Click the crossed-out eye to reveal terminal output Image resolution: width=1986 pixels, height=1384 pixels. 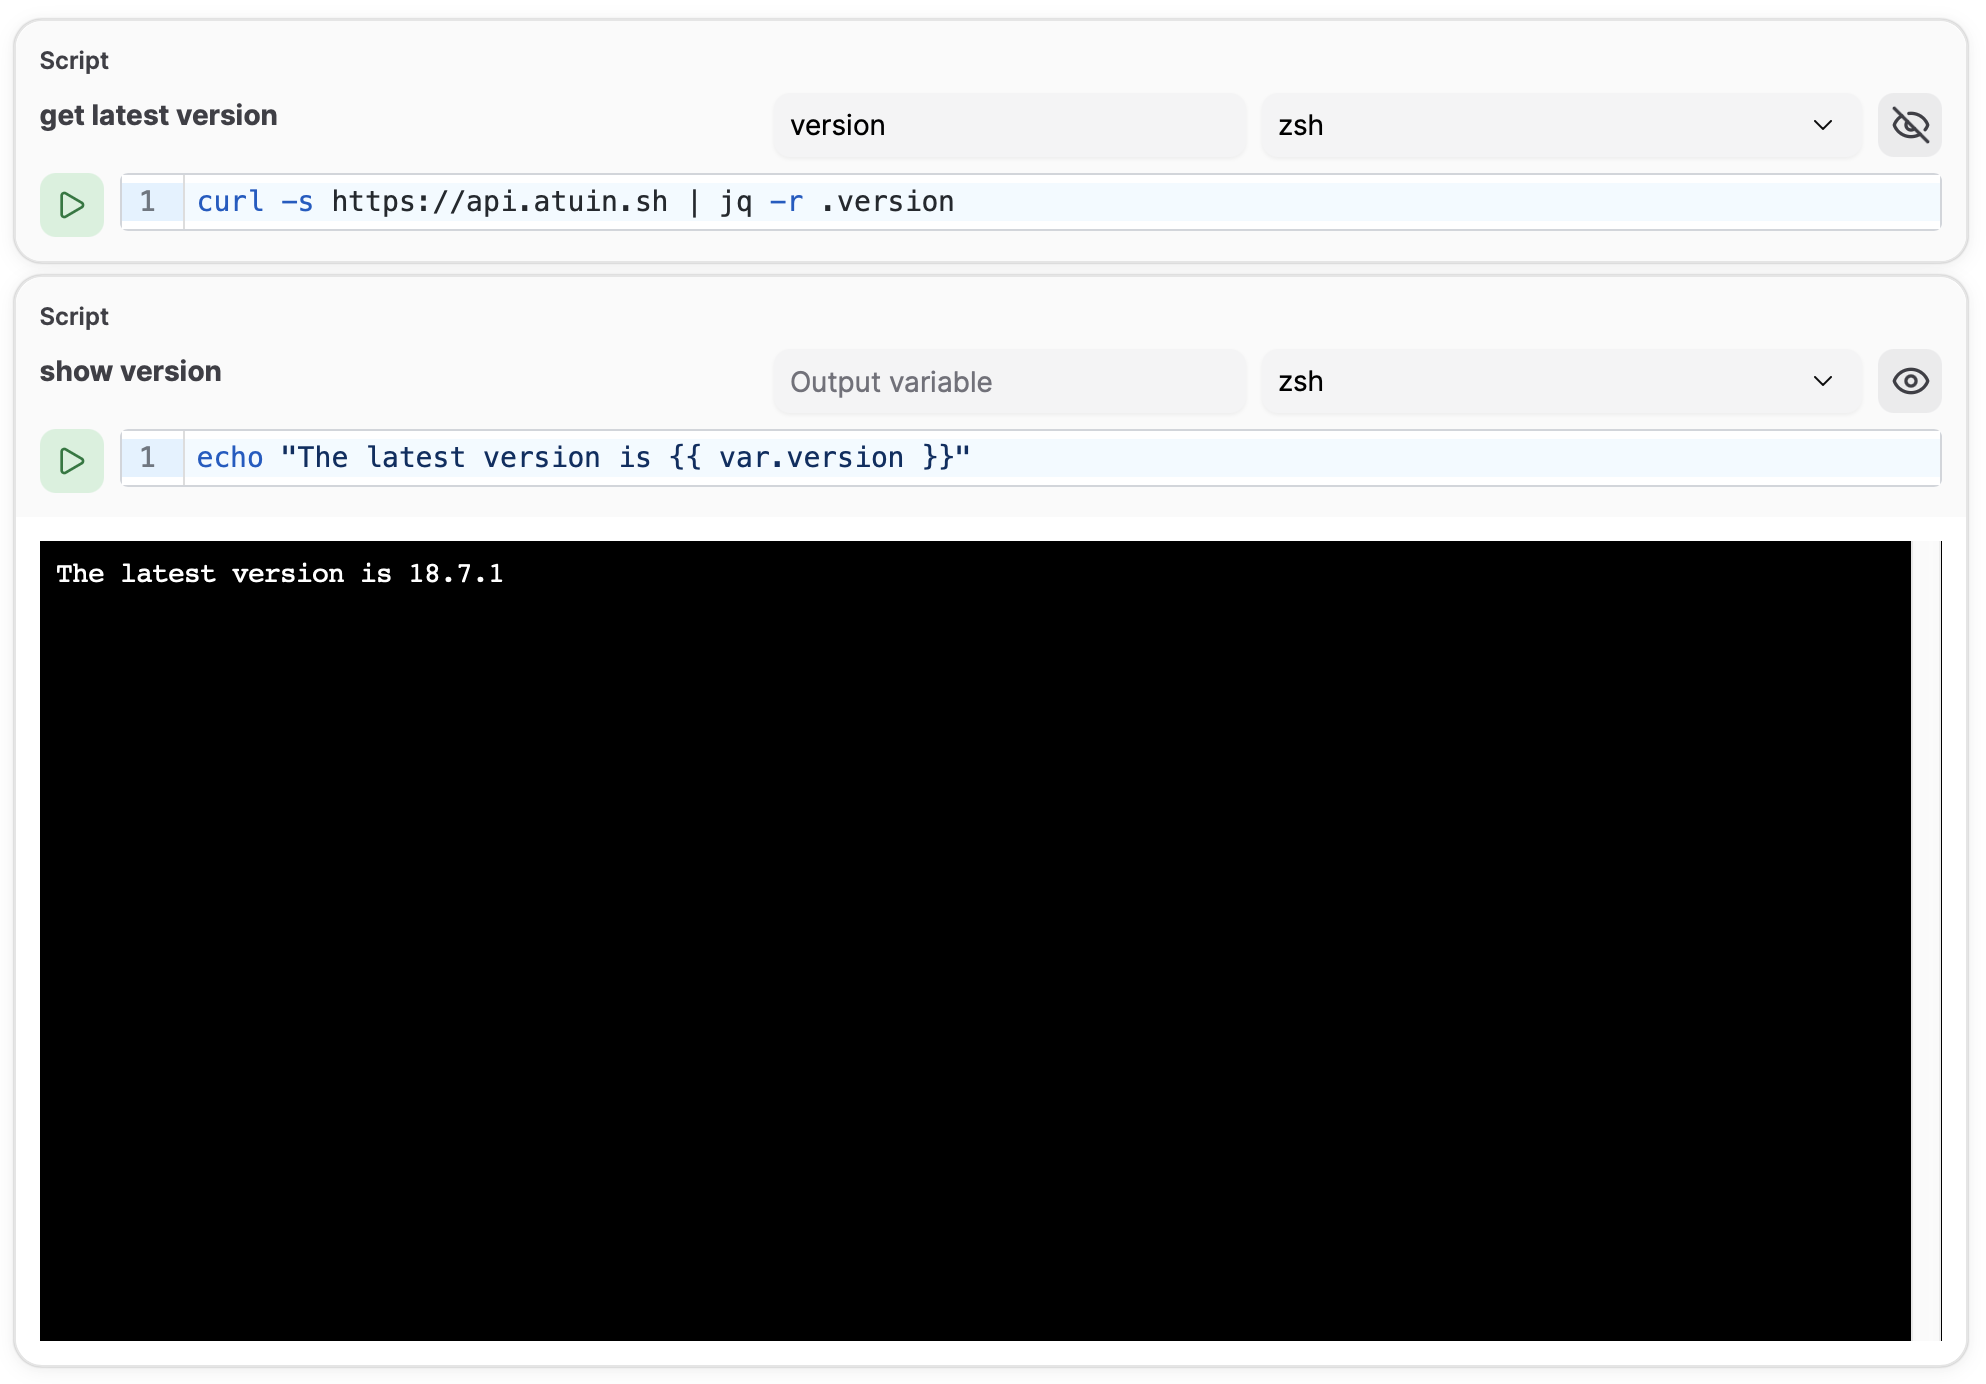click(1910, 125)
